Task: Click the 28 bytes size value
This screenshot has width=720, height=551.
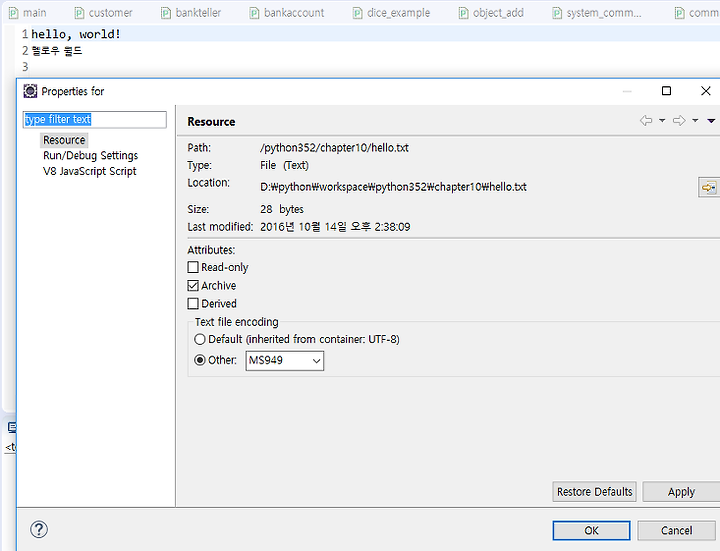Action: pos(282,209)
